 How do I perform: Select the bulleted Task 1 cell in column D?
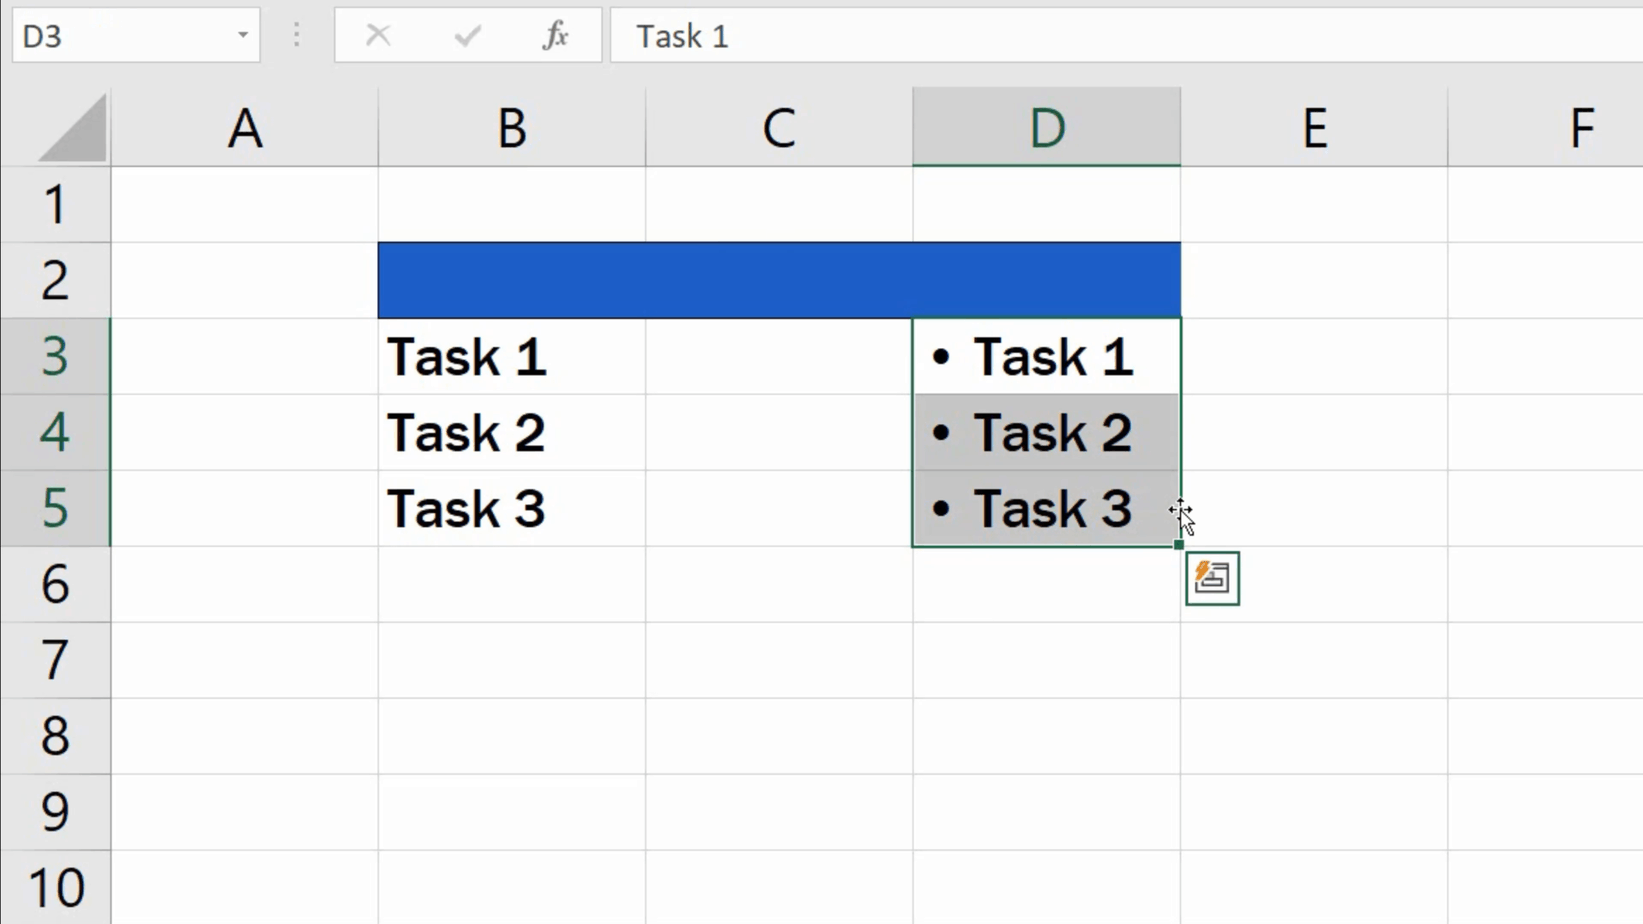(1046, 356)
